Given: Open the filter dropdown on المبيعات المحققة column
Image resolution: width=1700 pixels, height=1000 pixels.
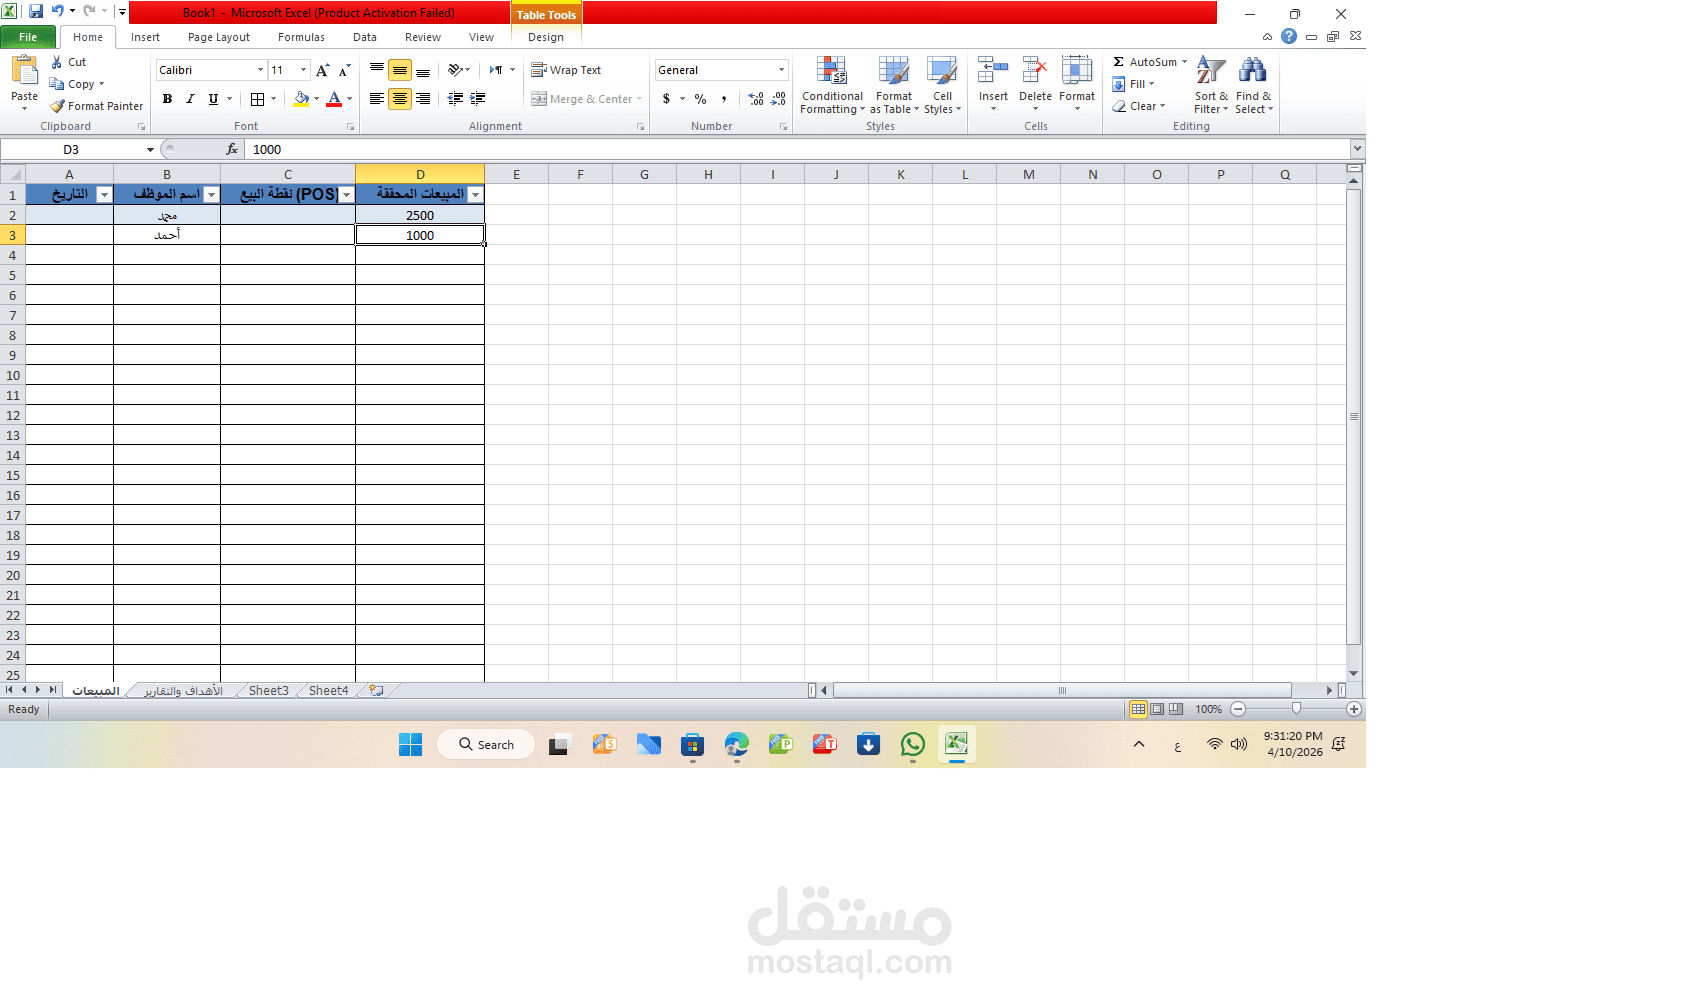Looking at the screenshot, I should click(477, 194).
